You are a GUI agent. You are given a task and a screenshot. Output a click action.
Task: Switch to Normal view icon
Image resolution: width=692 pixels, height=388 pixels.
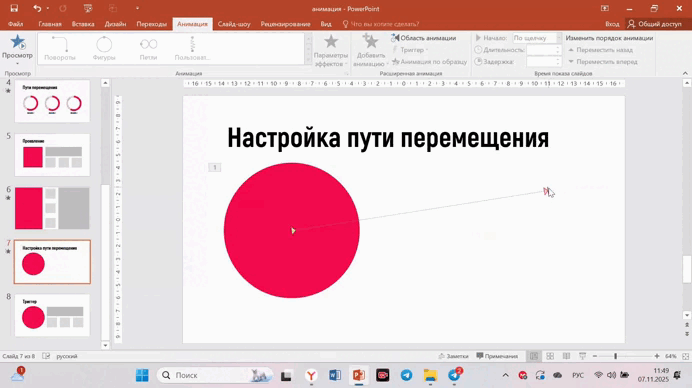(534, 356)
